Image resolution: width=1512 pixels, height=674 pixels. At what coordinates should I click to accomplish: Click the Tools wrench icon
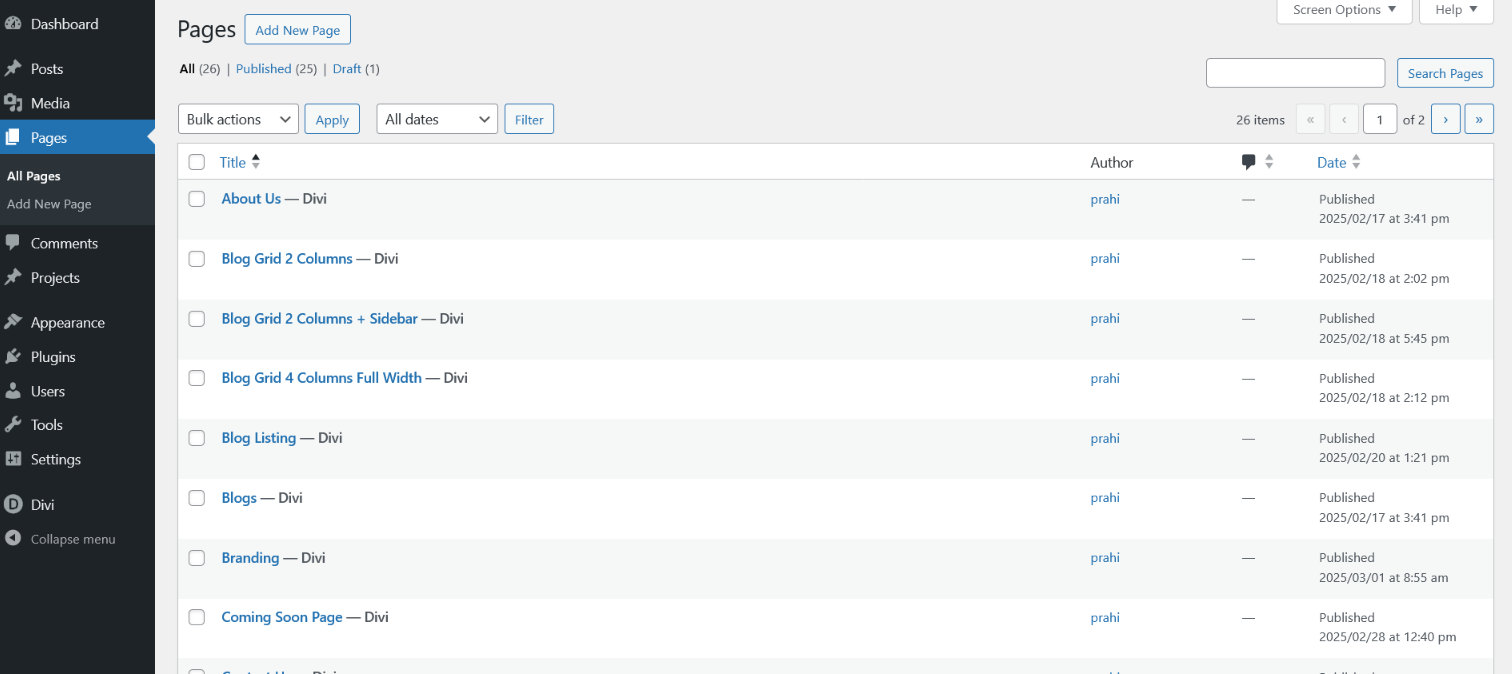click(x=13, y=425)
